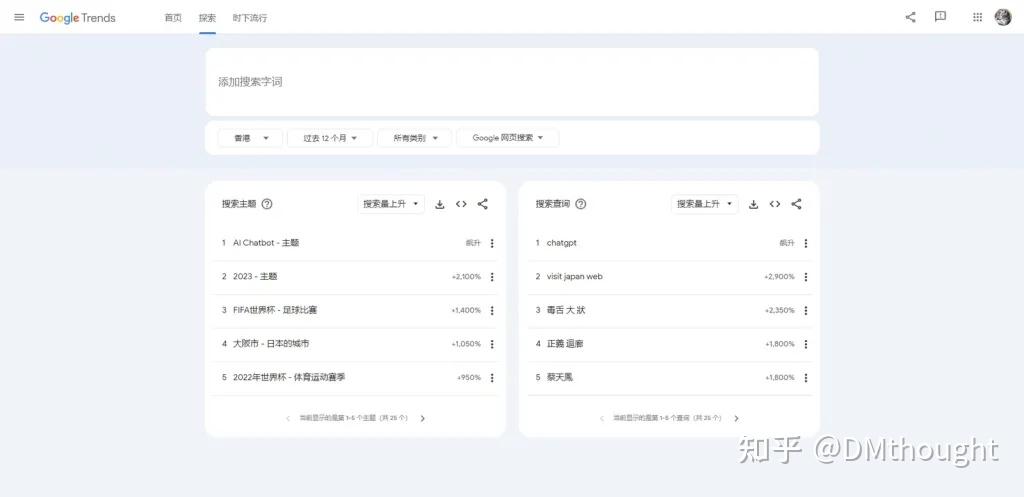
Task: Open the 过去 12 个月 time range dropdown
Action: (330, 138)
